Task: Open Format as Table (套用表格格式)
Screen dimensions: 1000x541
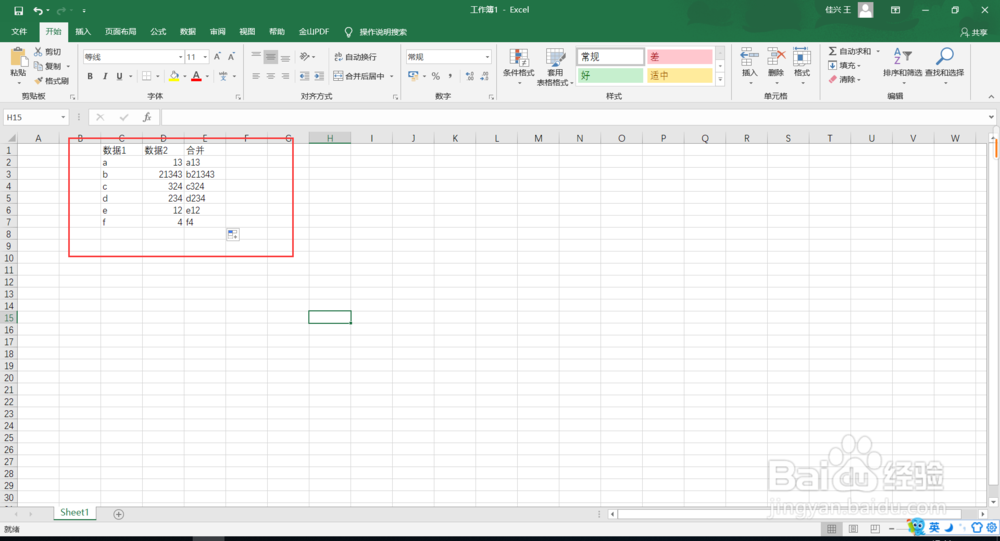Action: 555,66
